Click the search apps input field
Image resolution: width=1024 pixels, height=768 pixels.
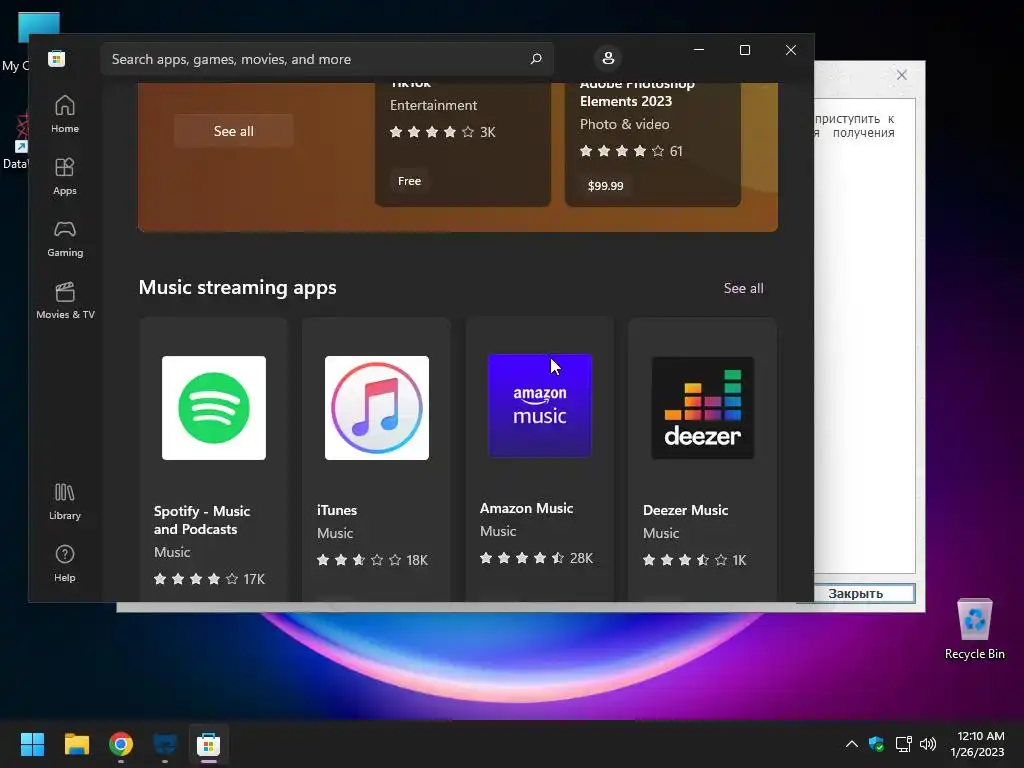coord(327,59)
